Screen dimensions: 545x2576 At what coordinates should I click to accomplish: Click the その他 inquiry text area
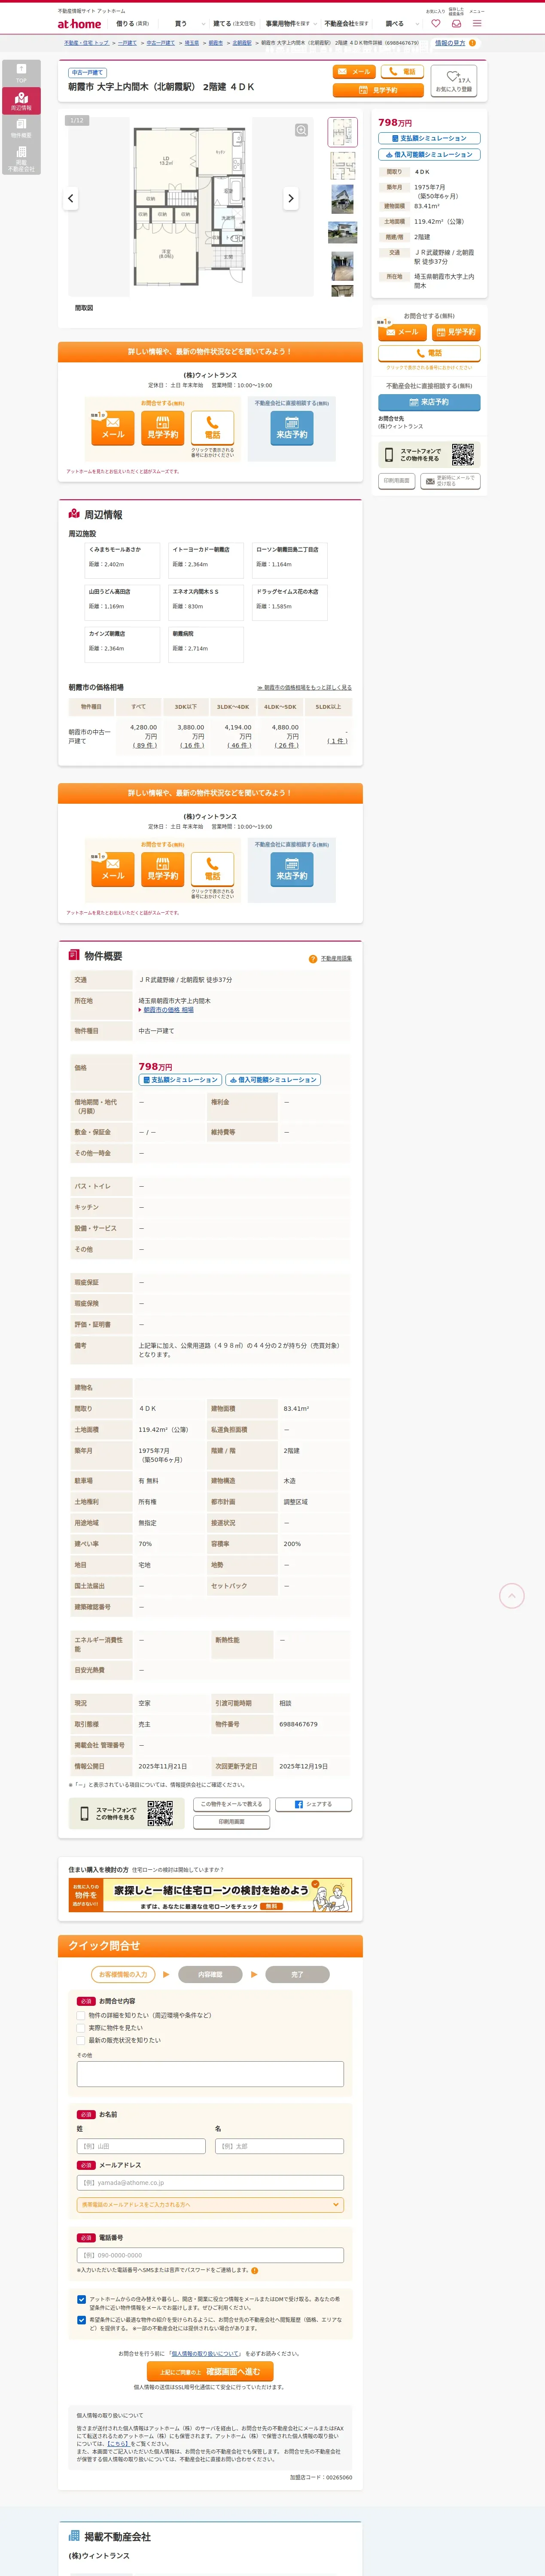pos(210,2074)
